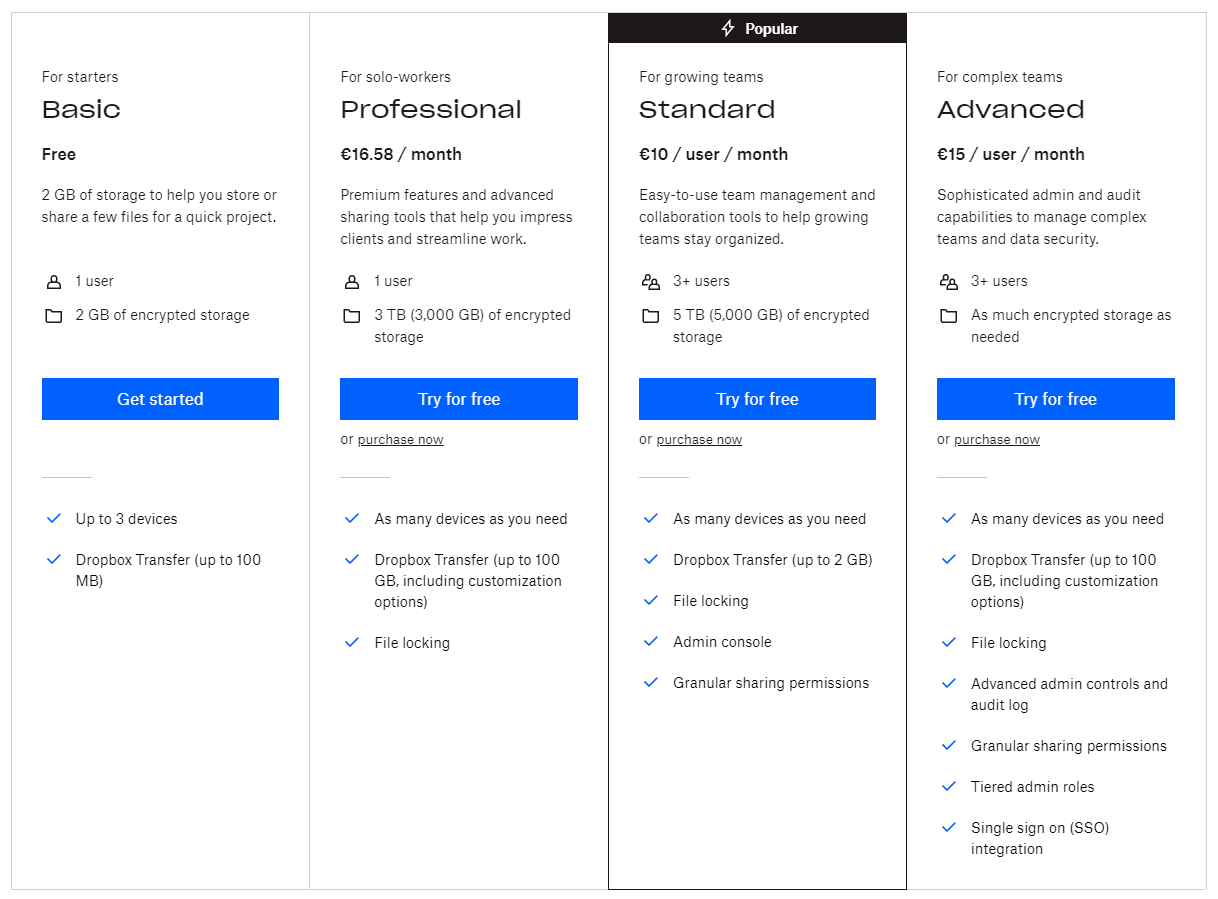Start the Professional plan free trial
Viewport: 1218px width, 899px height.
459,399
